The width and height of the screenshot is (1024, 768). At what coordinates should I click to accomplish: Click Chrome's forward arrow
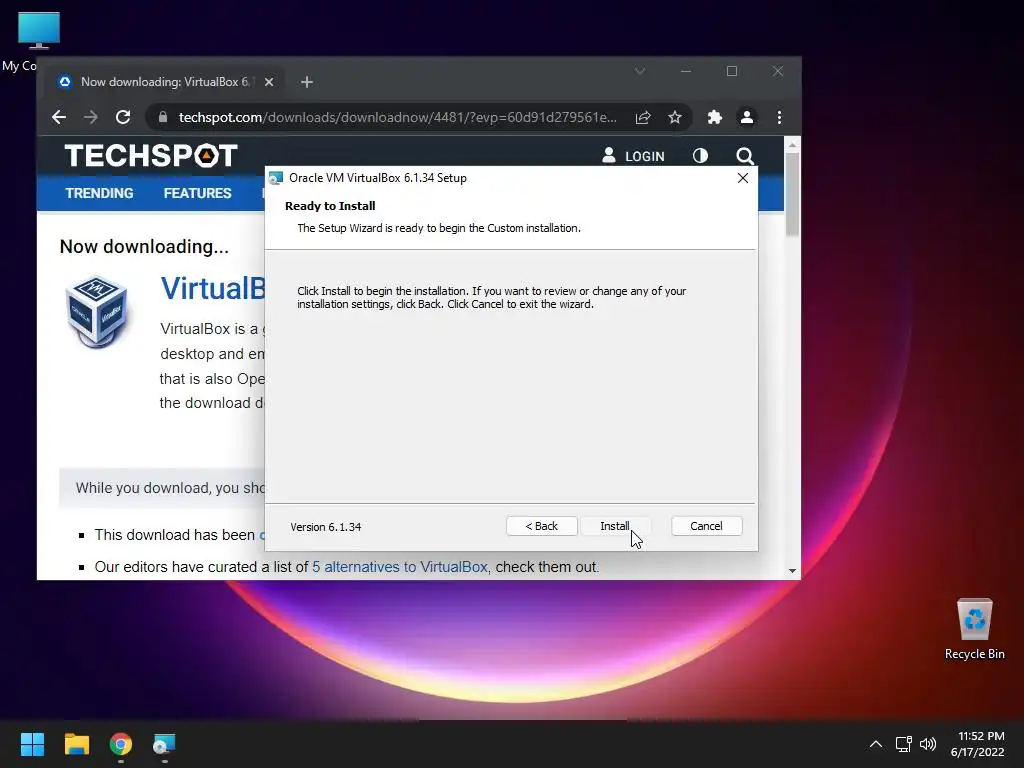(x=91, y=118)
